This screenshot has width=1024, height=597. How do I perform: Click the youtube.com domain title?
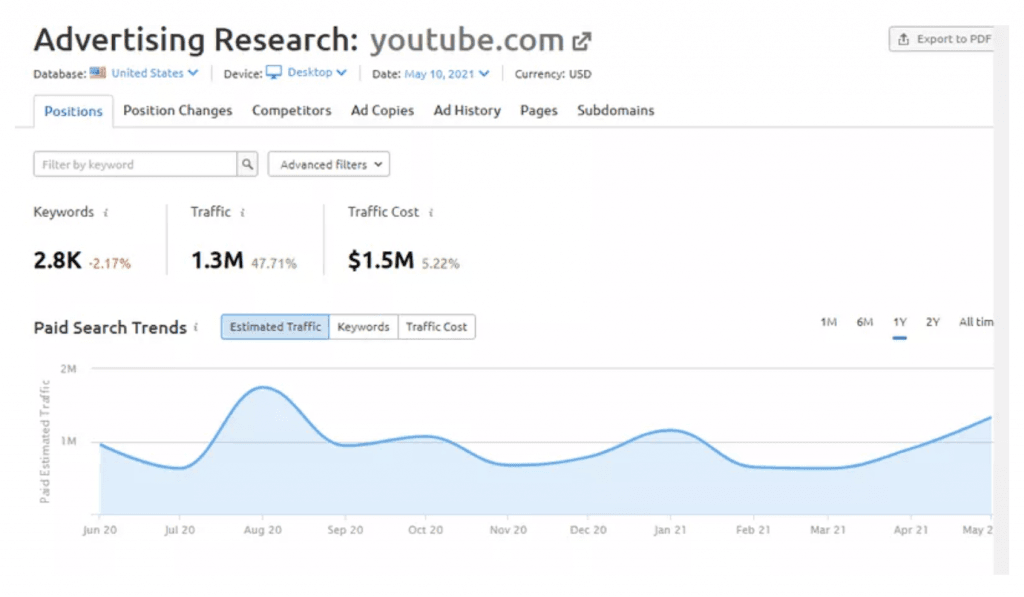pyautogui.click(x=467, y=40)
